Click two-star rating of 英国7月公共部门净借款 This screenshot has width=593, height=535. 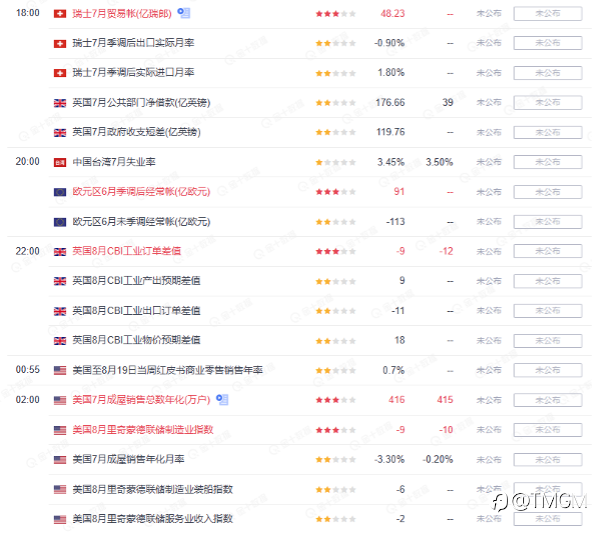tap(335, 103)
